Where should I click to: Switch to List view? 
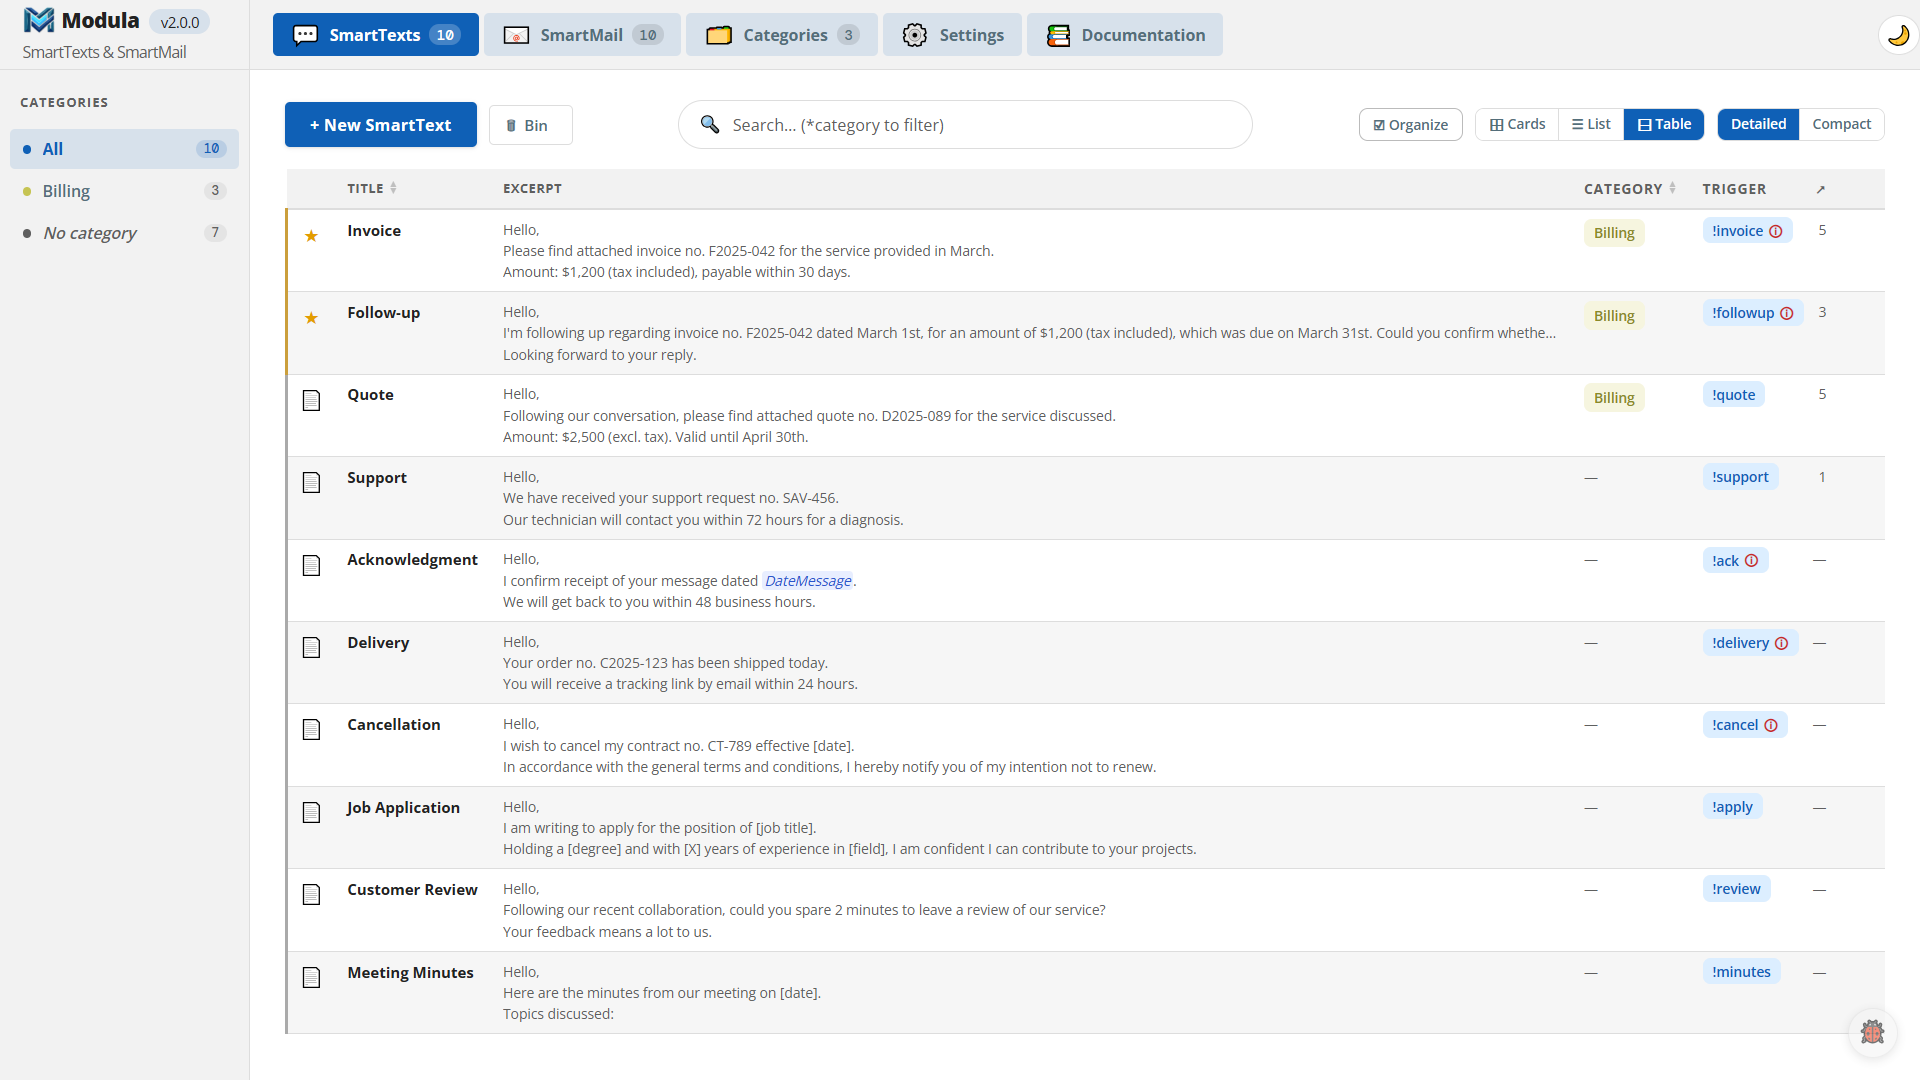tap(1591, 124)
